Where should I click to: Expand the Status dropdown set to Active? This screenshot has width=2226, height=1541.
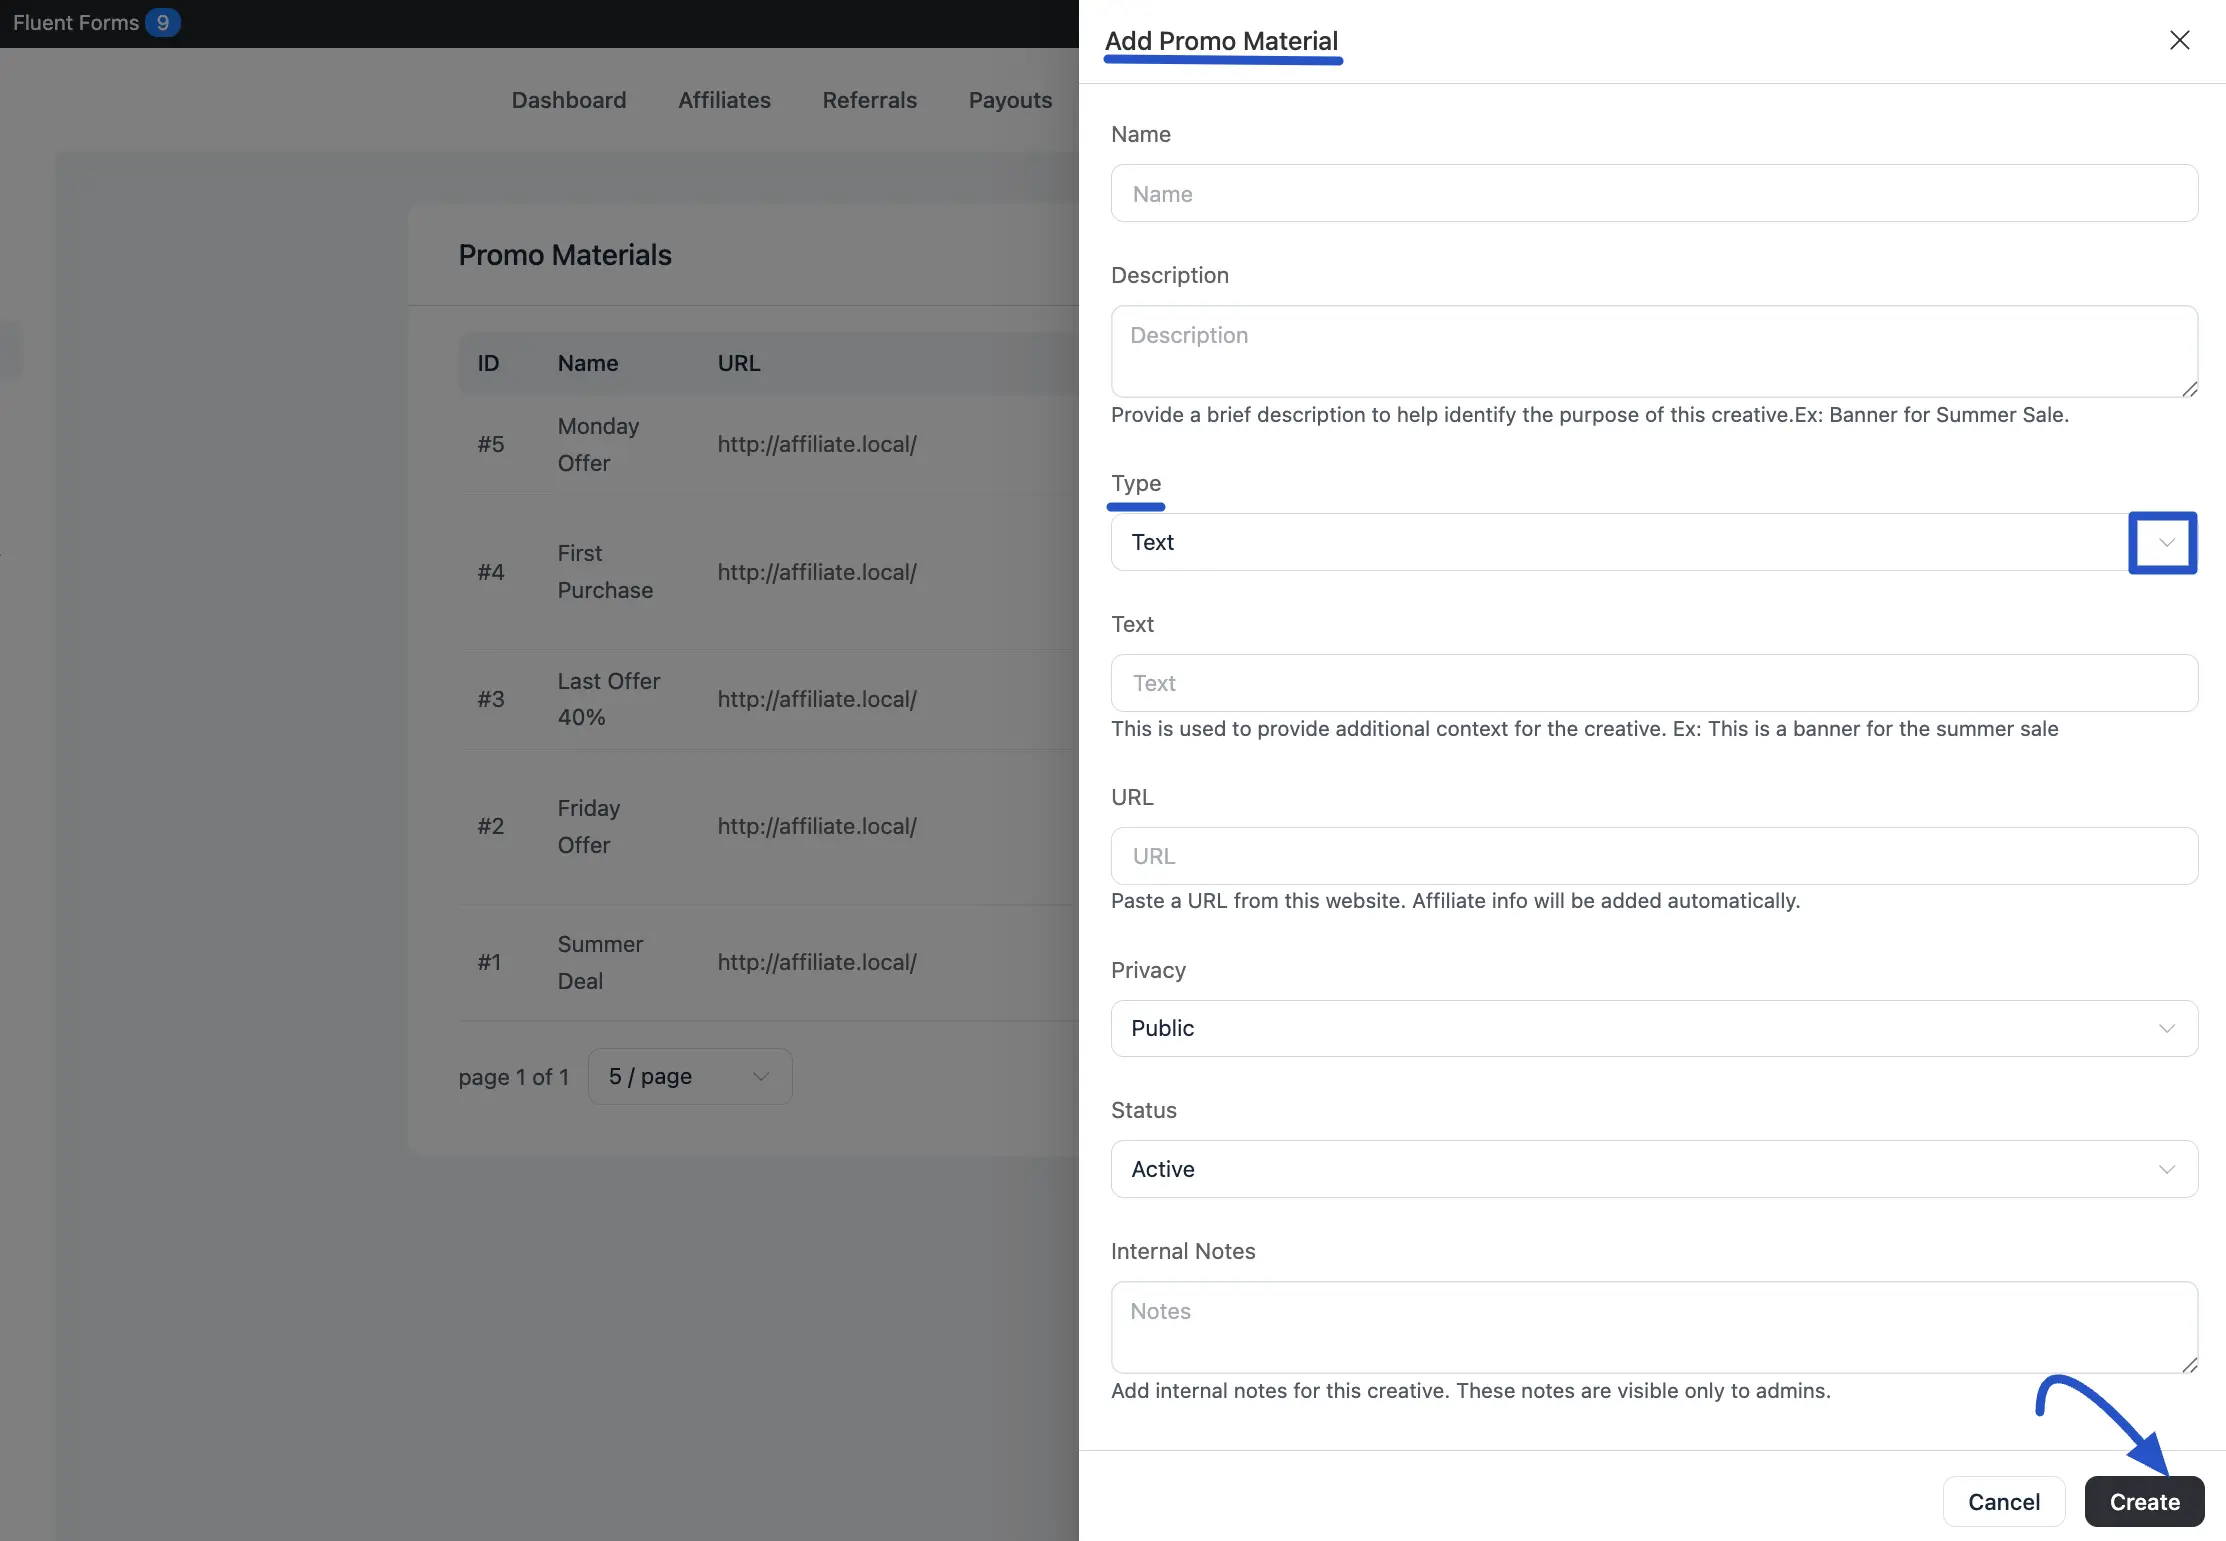[1653, 1169]
